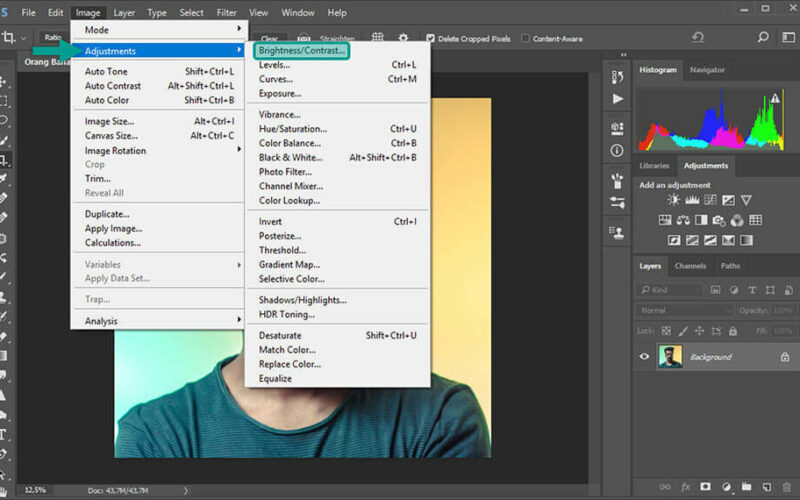Click the Background layer thumbnail
Screen dimensions: 800x500
[670, 356]
